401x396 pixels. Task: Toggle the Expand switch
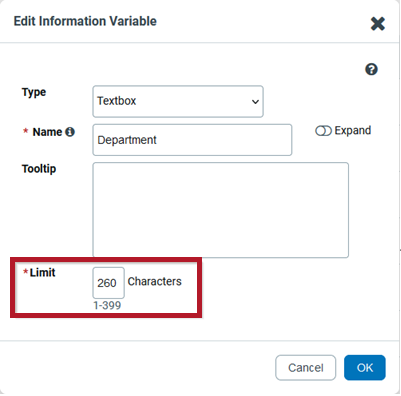pos(323,131)
